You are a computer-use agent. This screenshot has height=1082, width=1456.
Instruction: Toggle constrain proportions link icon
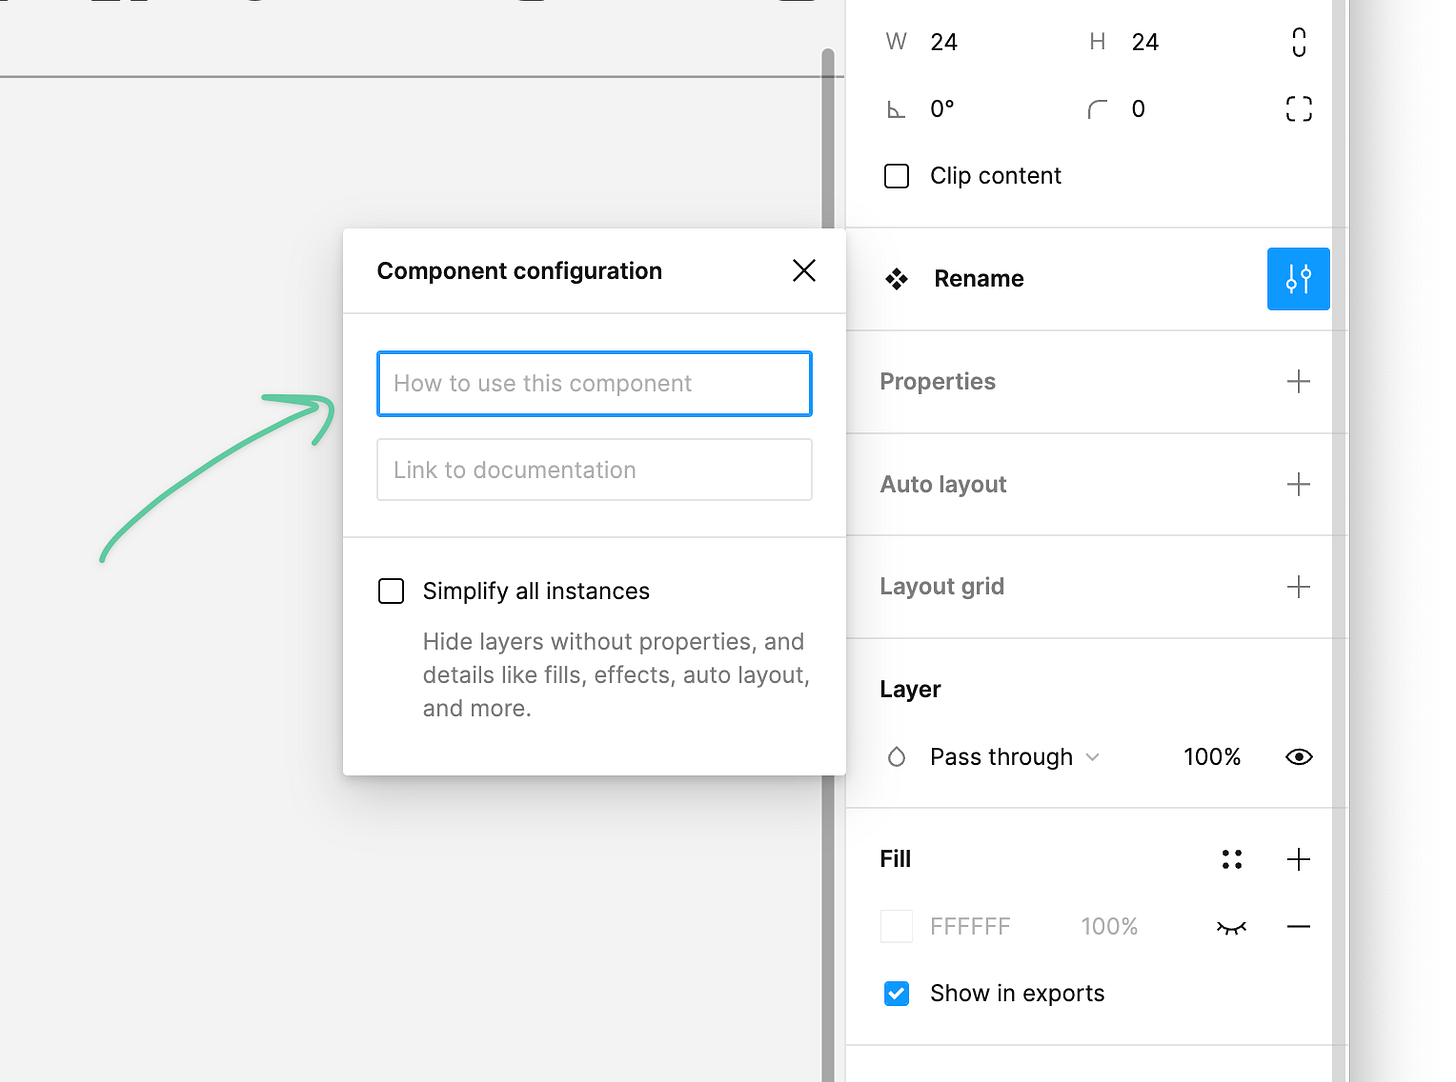point(1298,42)
